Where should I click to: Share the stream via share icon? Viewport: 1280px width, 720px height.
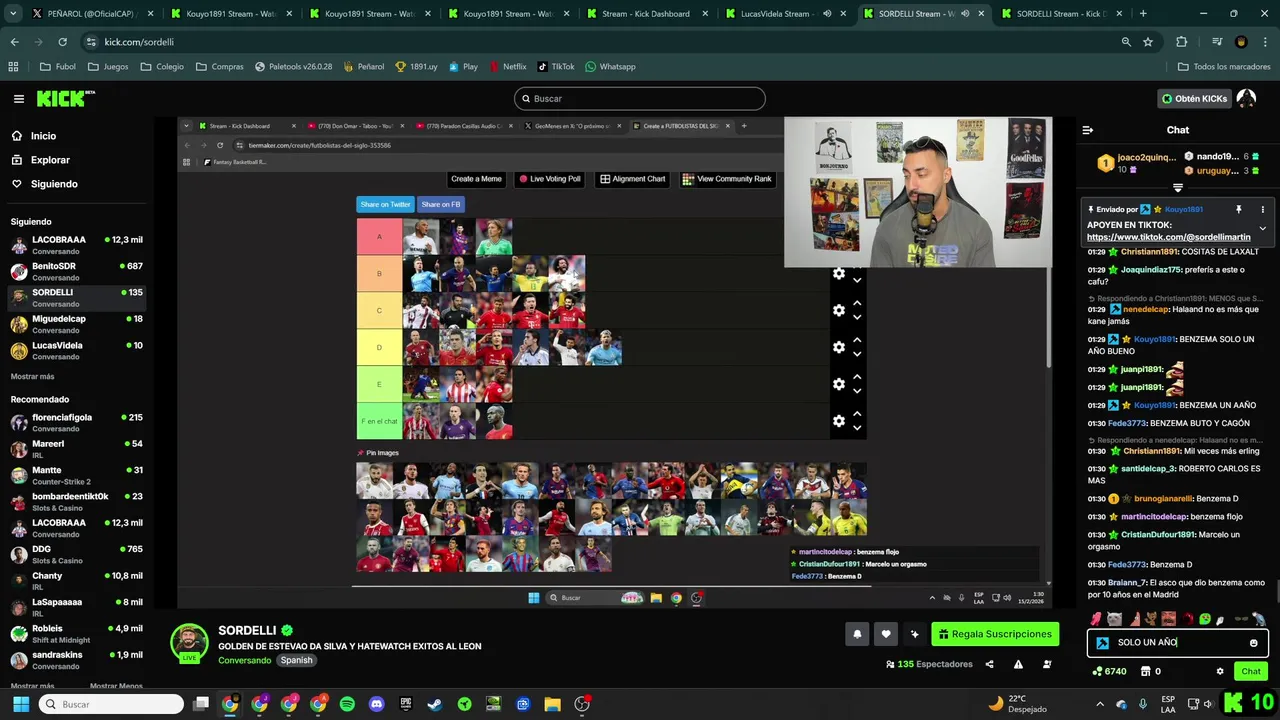pos(989,664)
